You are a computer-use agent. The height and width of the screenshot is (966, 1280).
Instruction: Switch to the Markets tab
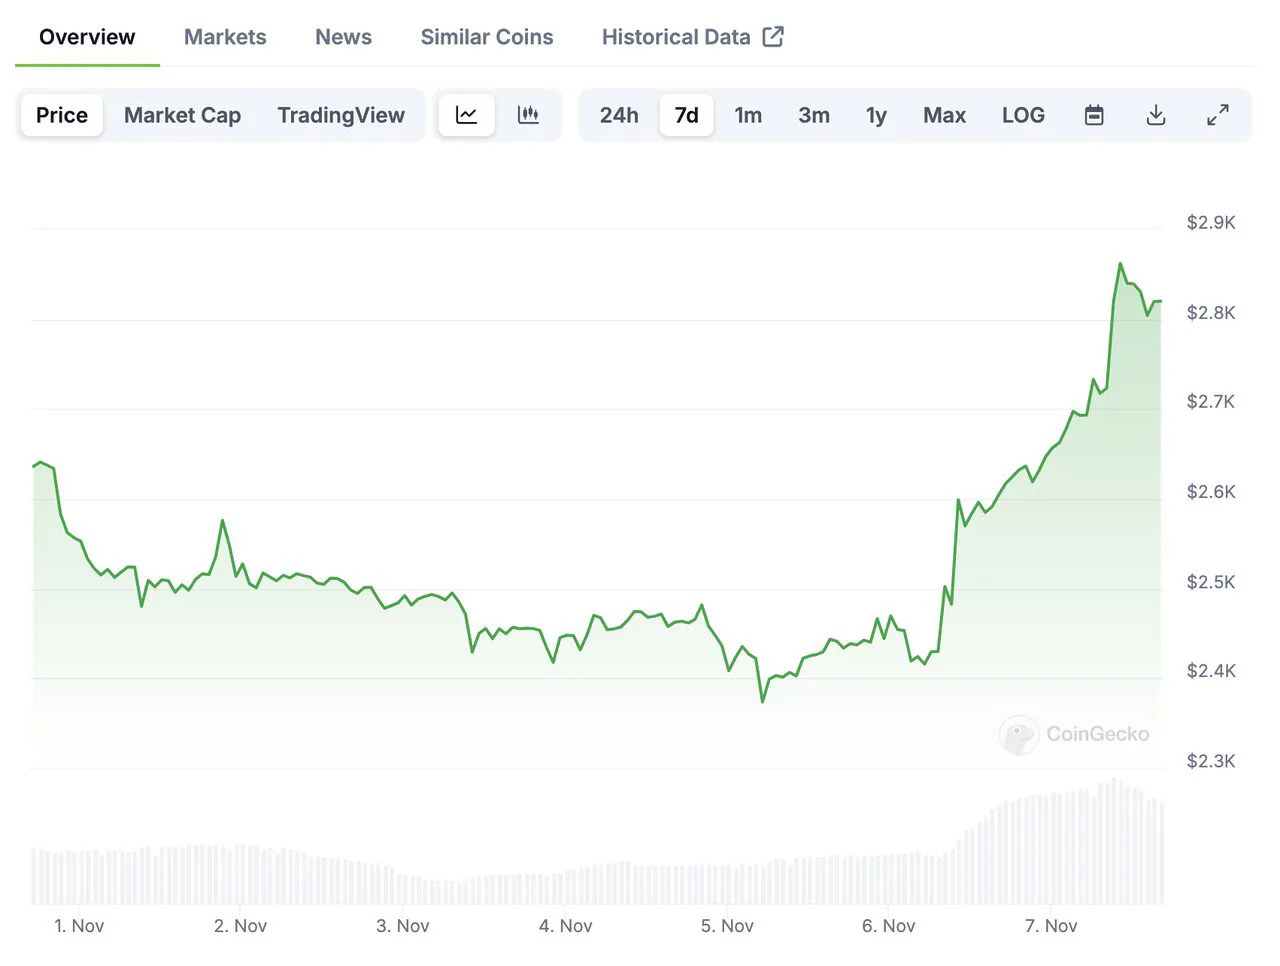coord(225,37)
